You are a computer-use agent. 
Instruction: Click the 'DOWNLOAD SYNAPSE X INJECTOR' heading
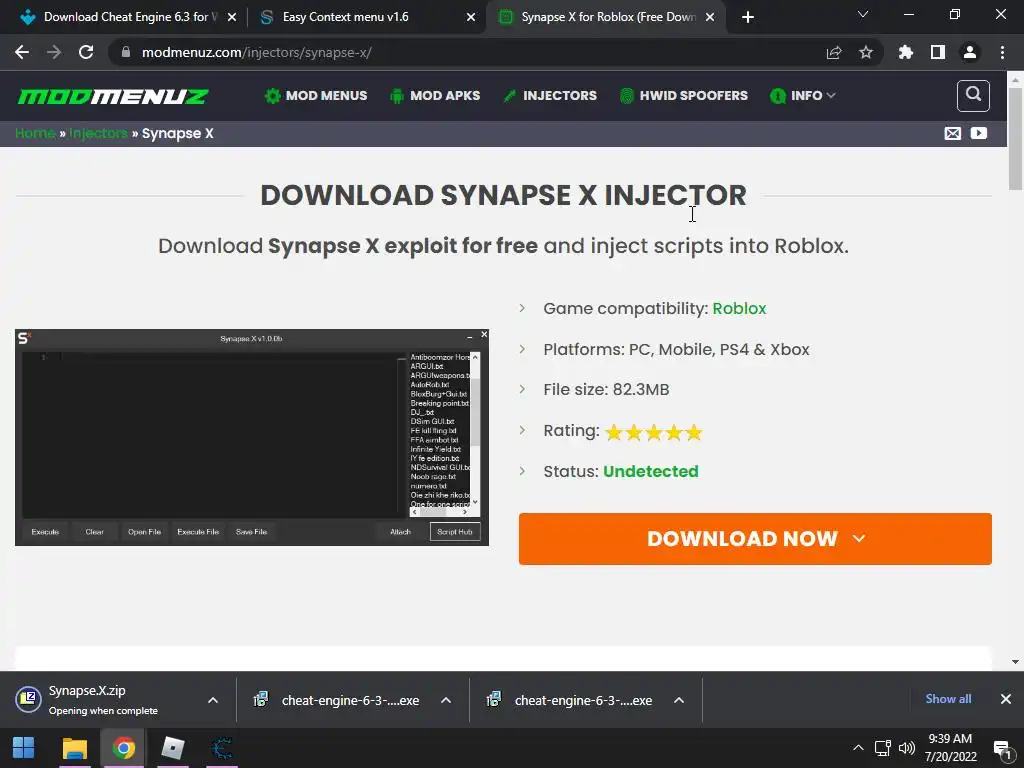pos(504,195)
